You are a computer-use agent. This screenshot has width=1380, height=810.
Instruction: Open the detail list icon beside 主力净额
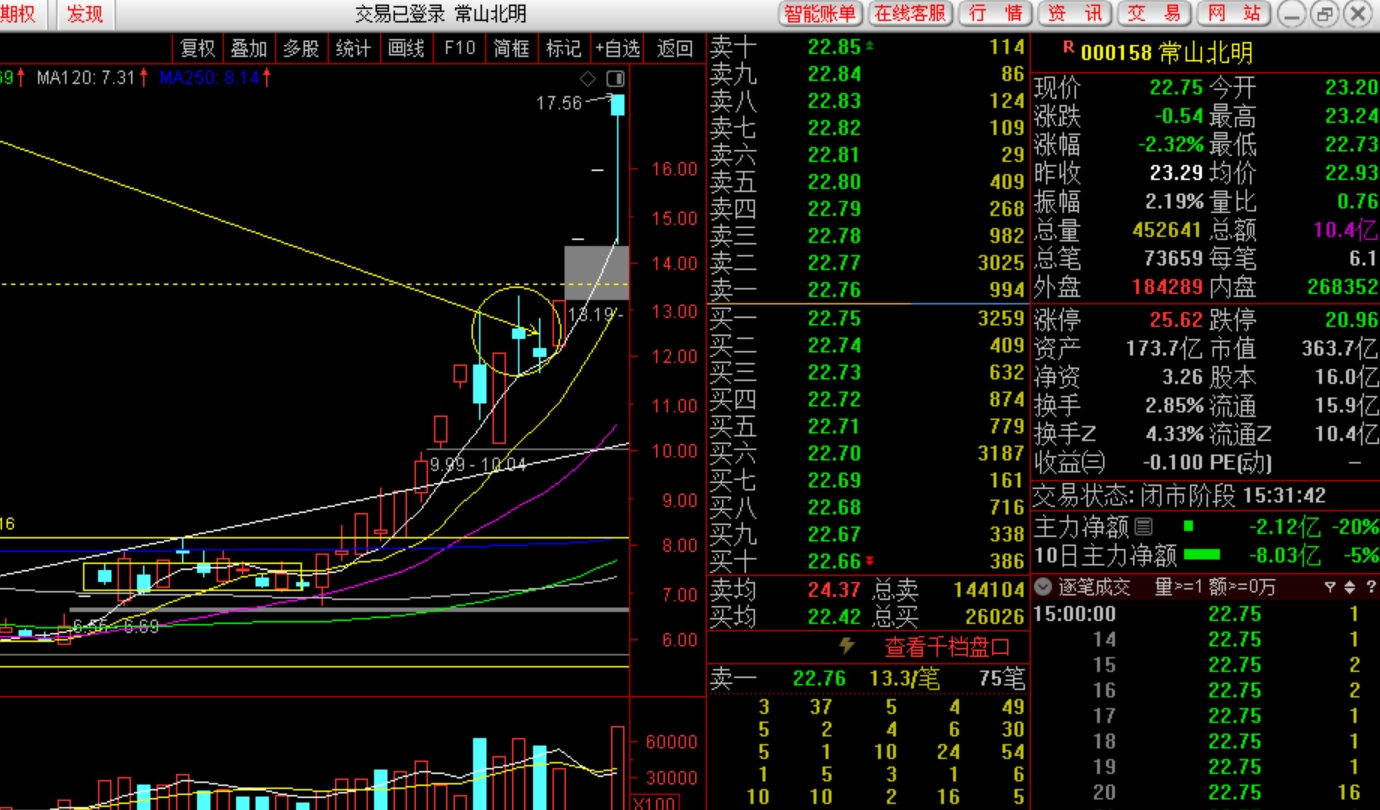(x=1144, y=526)
